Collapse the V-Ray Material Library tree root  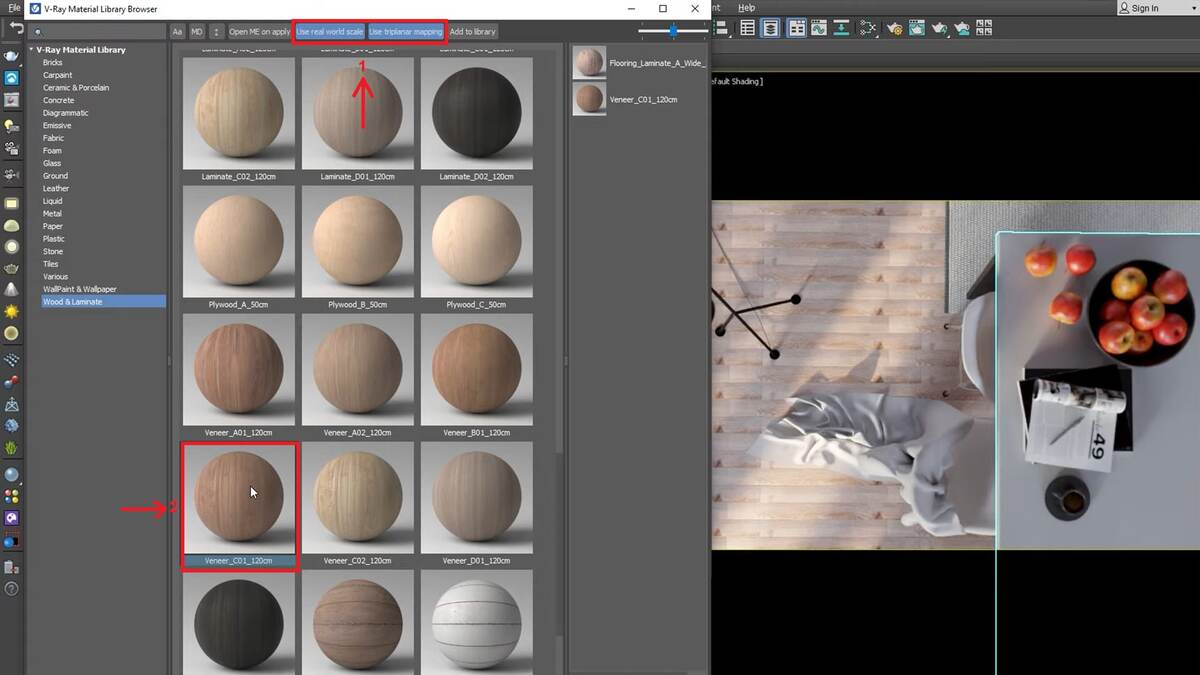[32, 49]
